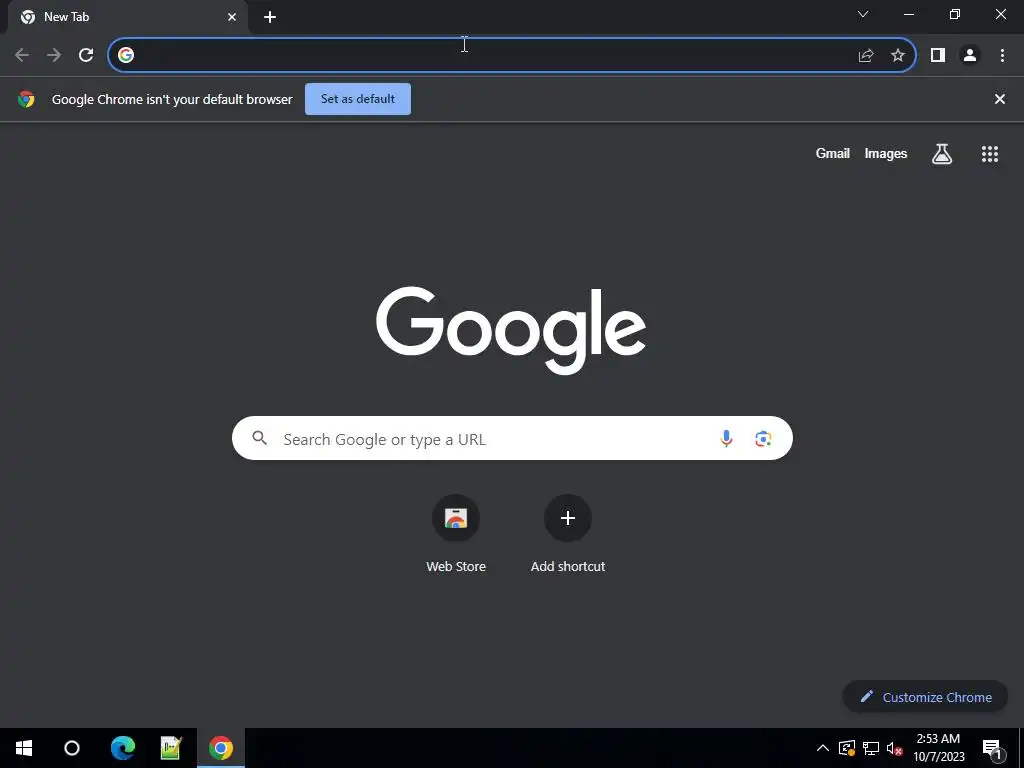This screenshot has height=768, width=1024.
Task: Search by image with Google Lens icon
Action: click(763, 439)
